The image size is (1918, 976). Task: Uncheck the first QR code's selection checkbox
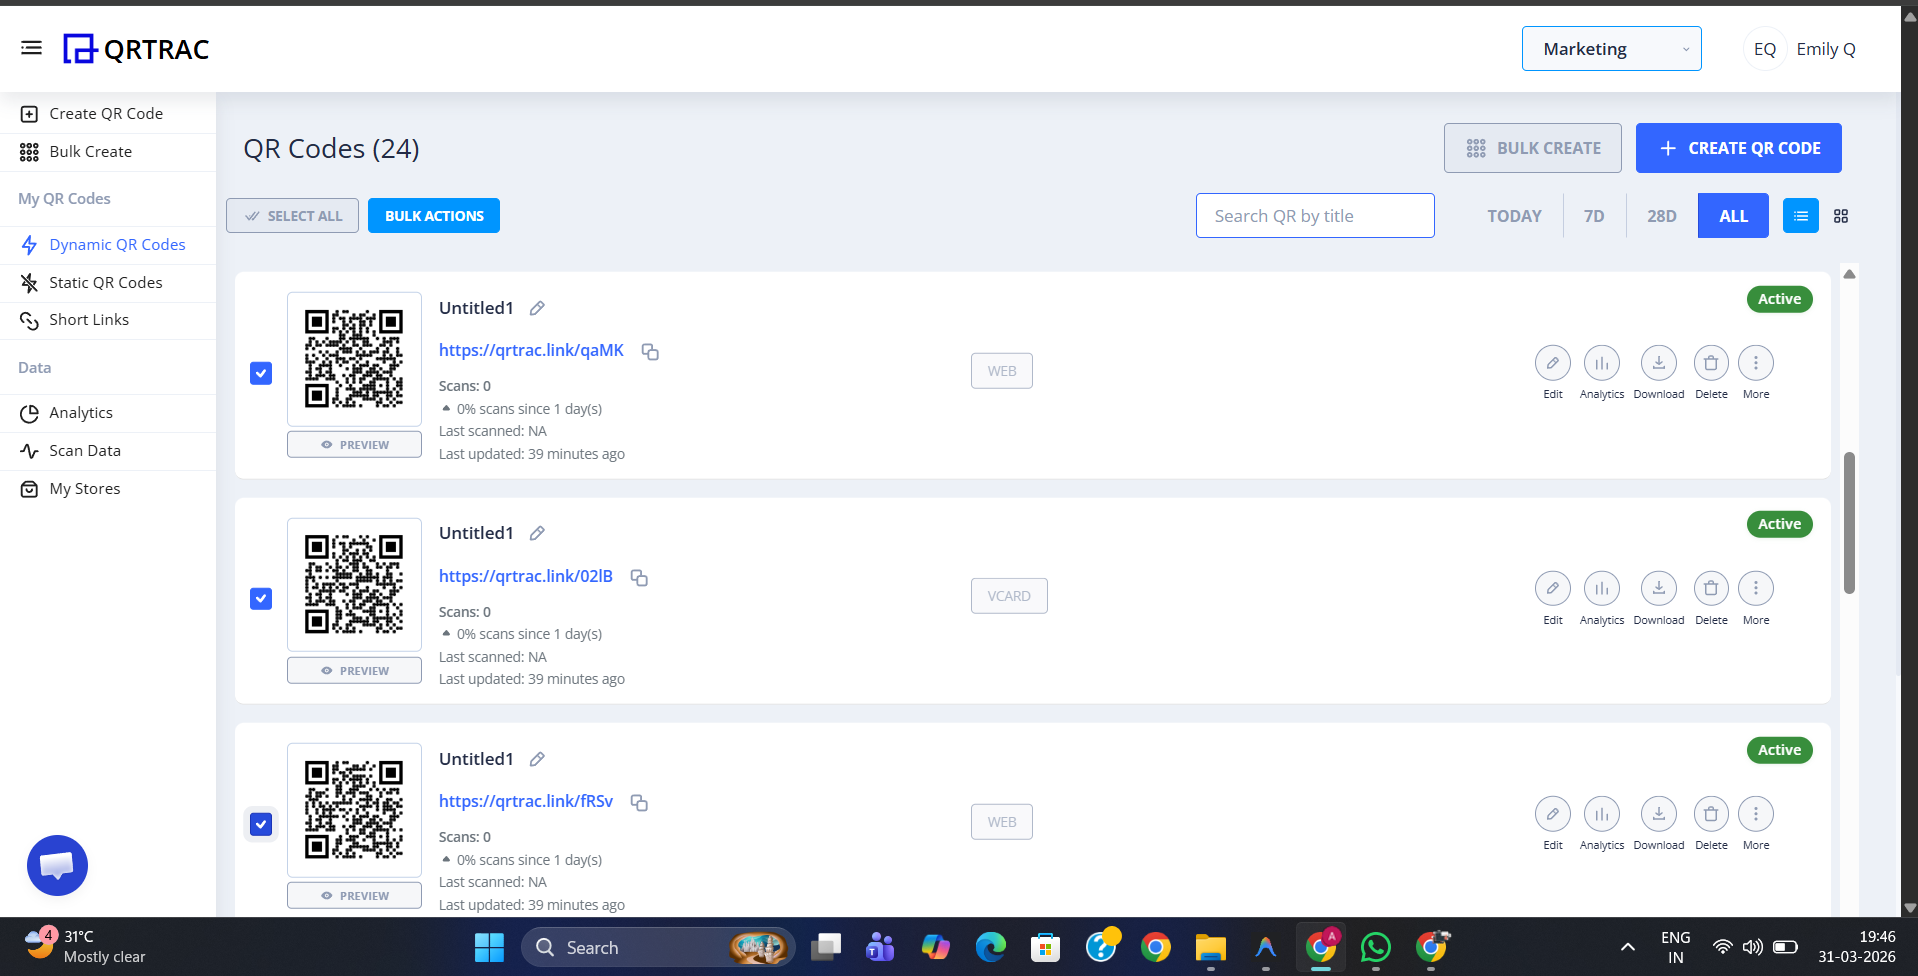pos(260,373)
